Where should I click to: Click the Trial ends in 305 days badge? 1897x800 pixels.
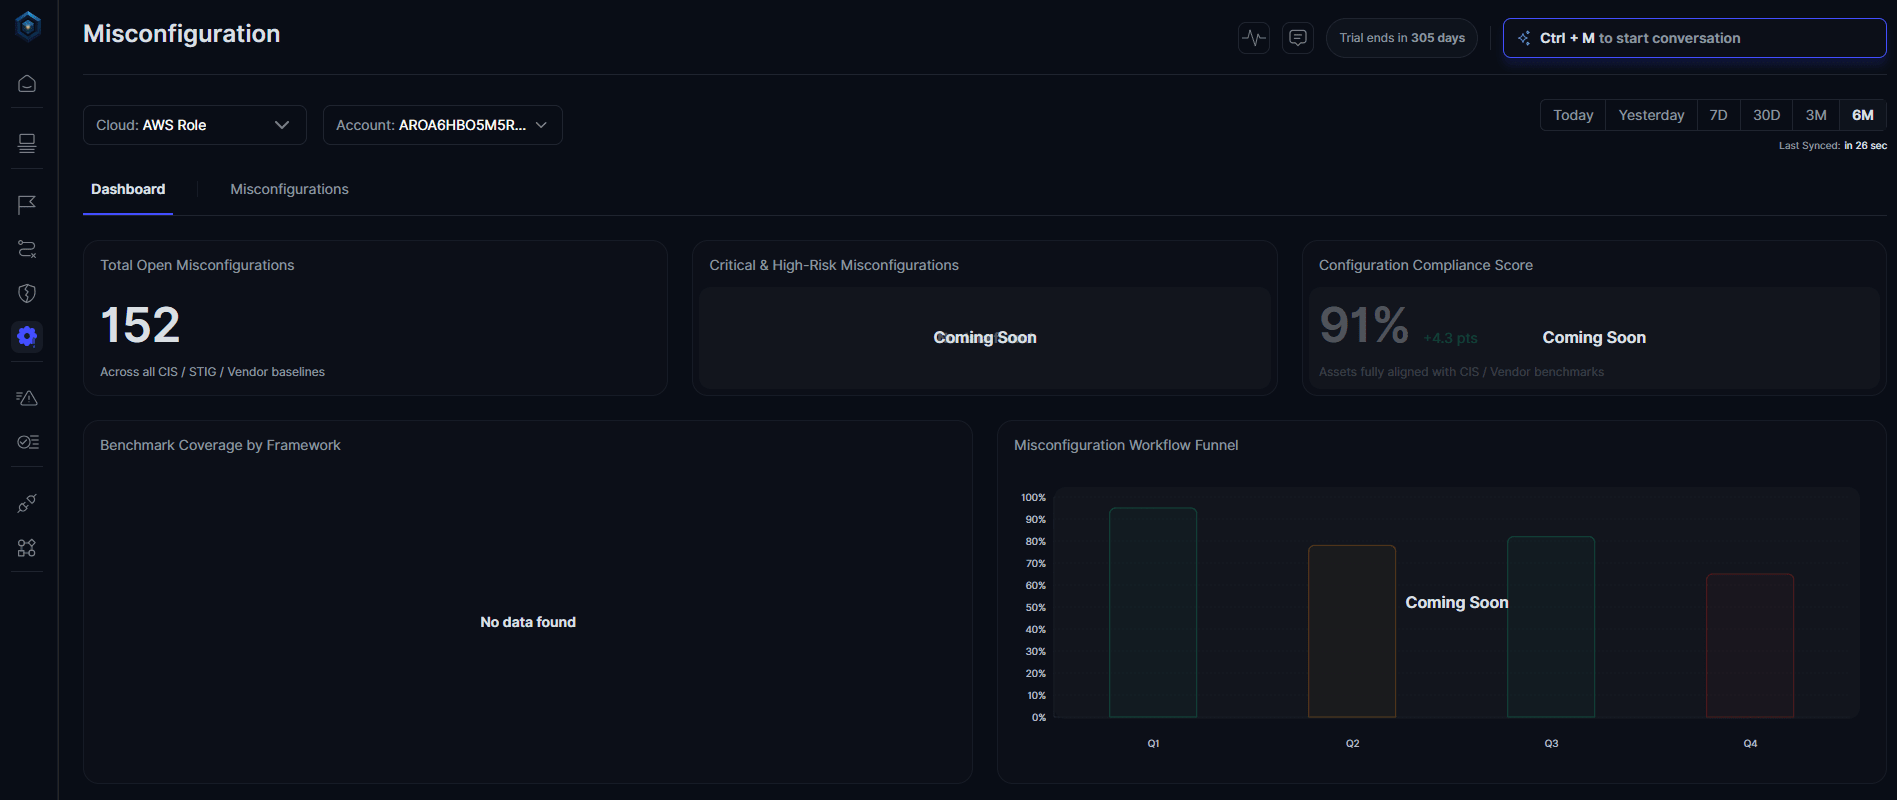click(x=1401, y=38)
